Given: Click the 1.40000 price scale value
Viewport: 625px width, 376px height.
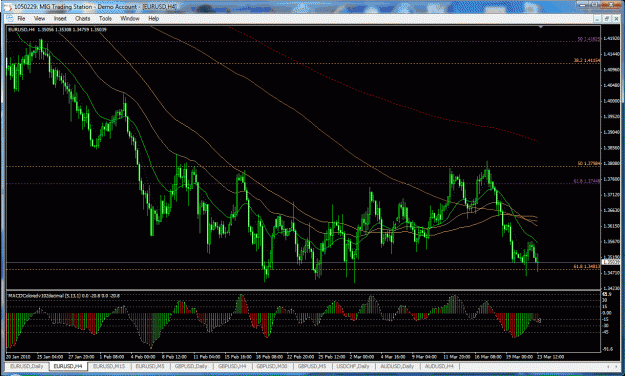Looking at the screenshot, I should pyautogui.click(x=611, y=101).
